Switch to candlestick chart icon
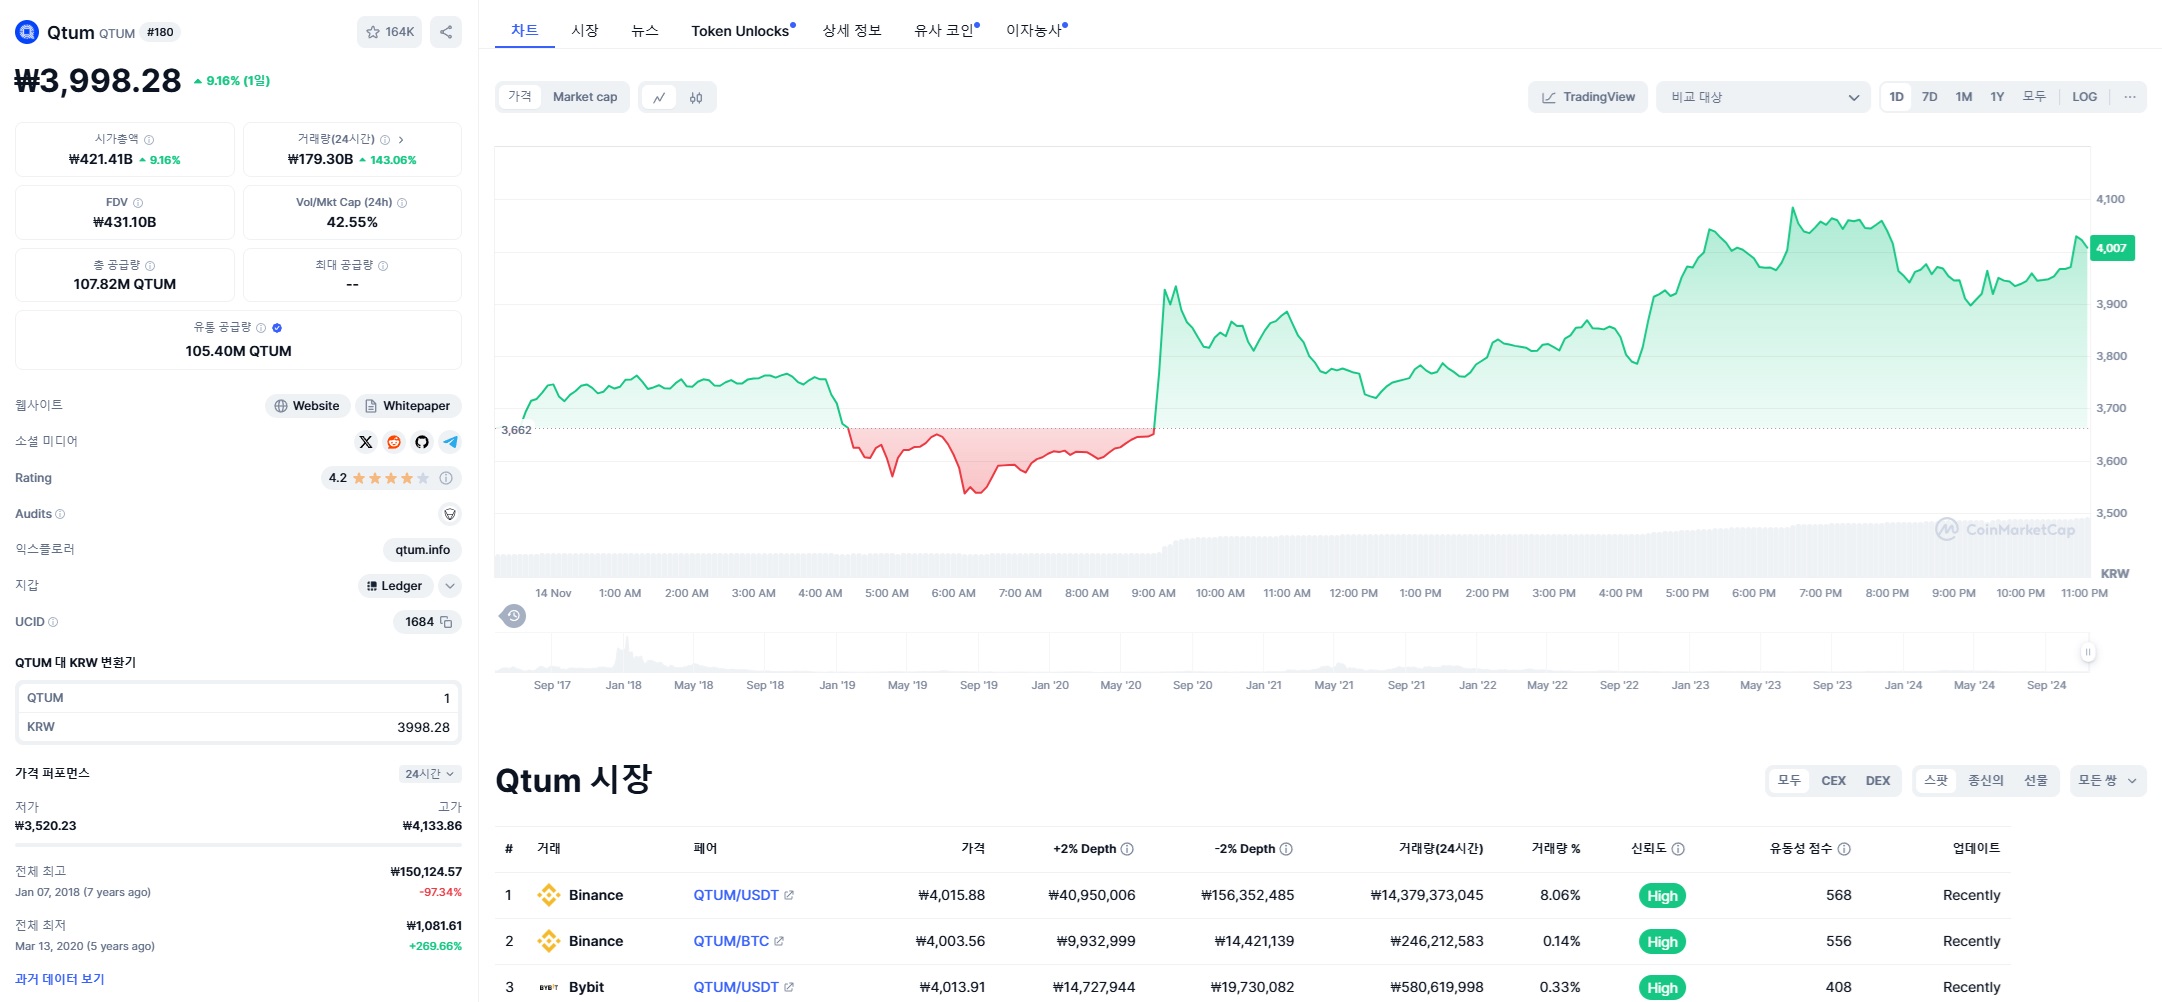This screenshot has height=1002, width=2162. 696,97
